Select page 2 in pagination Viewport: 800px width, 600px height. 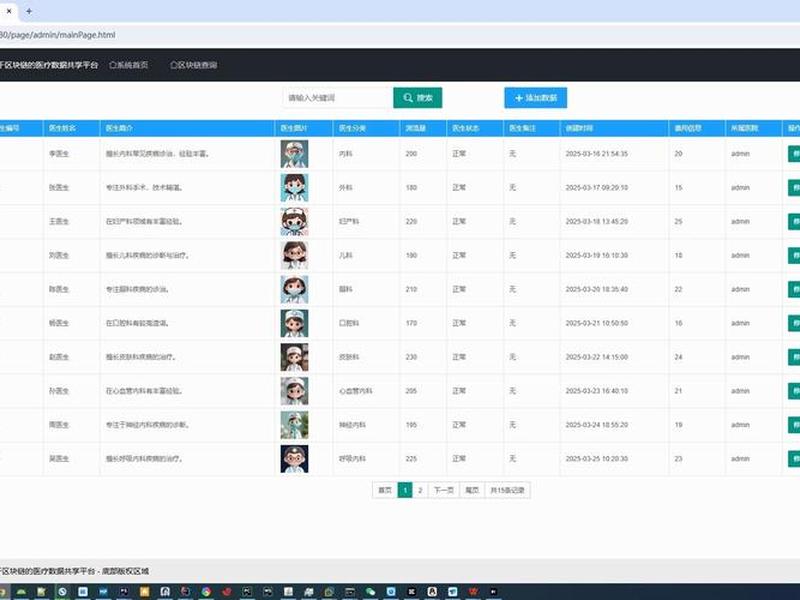coord(420,490)
